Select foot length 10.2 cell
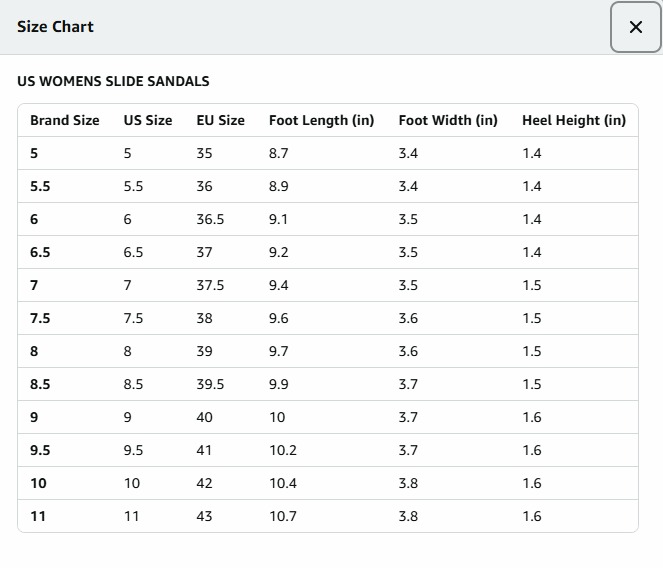Image resolution: width=663 pixels, height=568 pixels. tap(283, 450)
